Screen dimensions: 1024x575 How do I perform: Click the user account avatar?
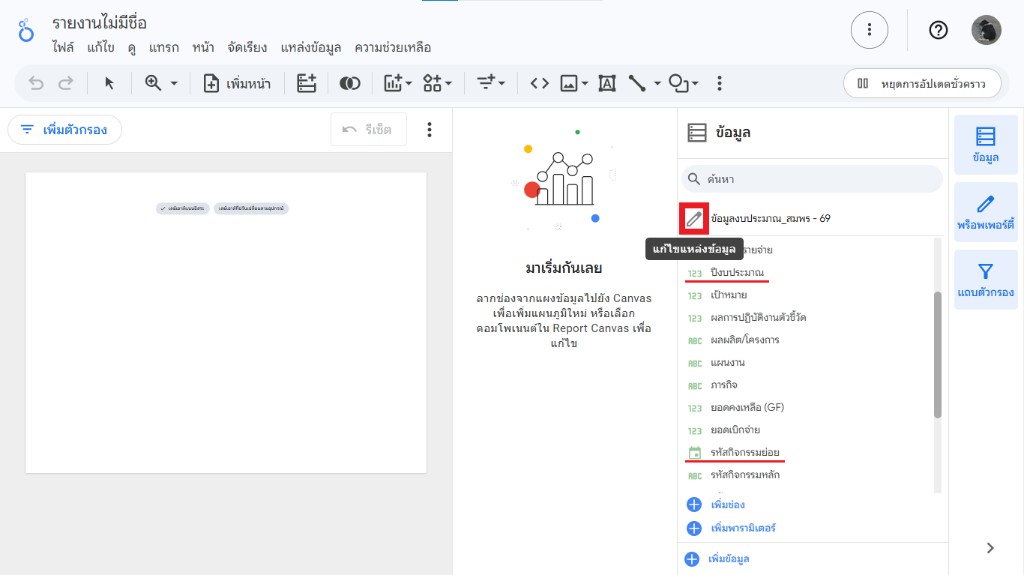point(986,30)
